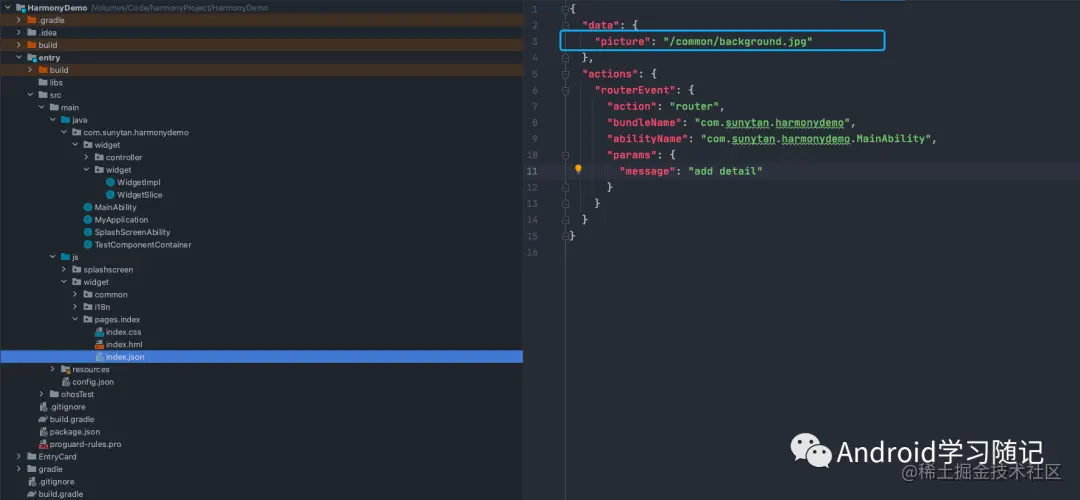The image size is (1080, 500).
Task: Click the package.json file icon
Action: click(43, 432)
